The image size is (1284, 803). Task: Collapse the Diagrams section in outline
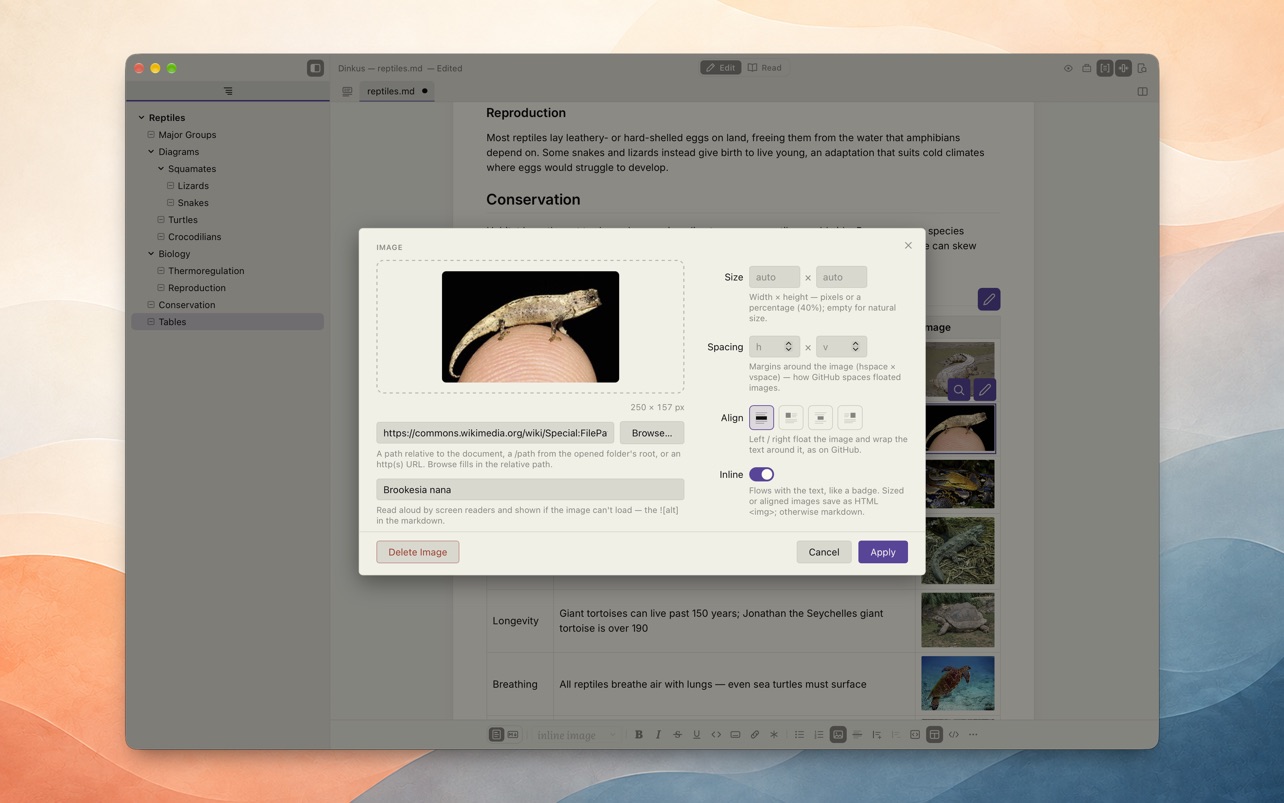coord(151,152)
